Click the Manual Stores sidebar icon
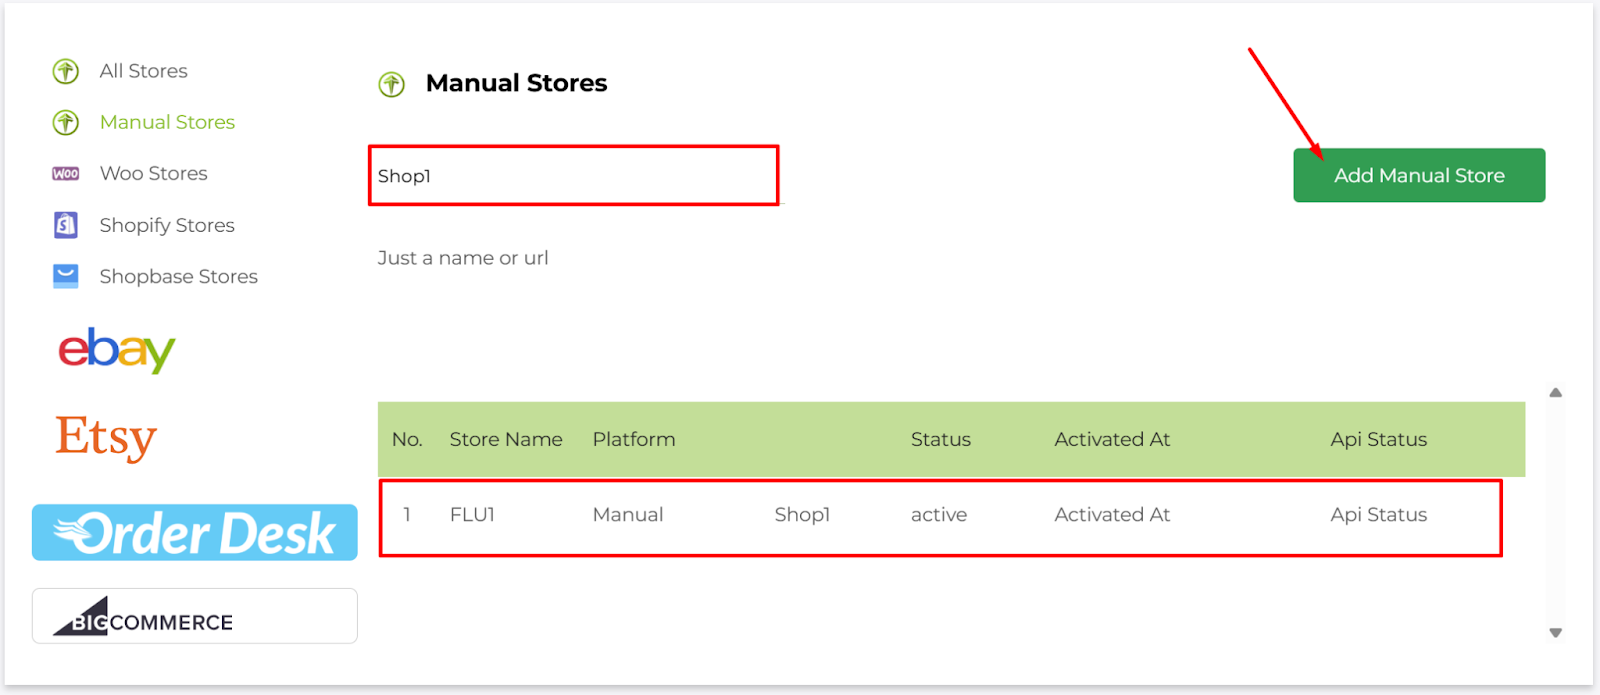Viewport: 1600px width, 695px height. [x=66, y=122]
